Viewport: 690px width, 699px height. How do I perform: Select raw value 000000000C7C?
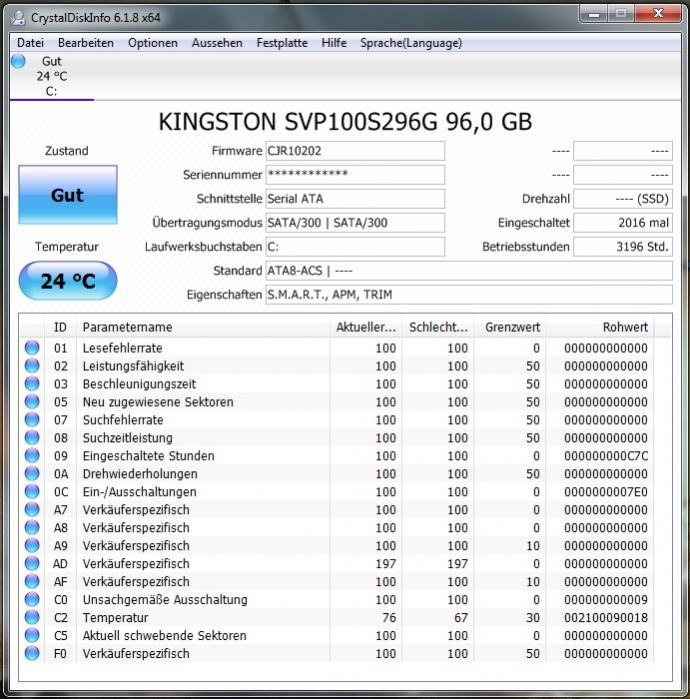tap(606, 456)
